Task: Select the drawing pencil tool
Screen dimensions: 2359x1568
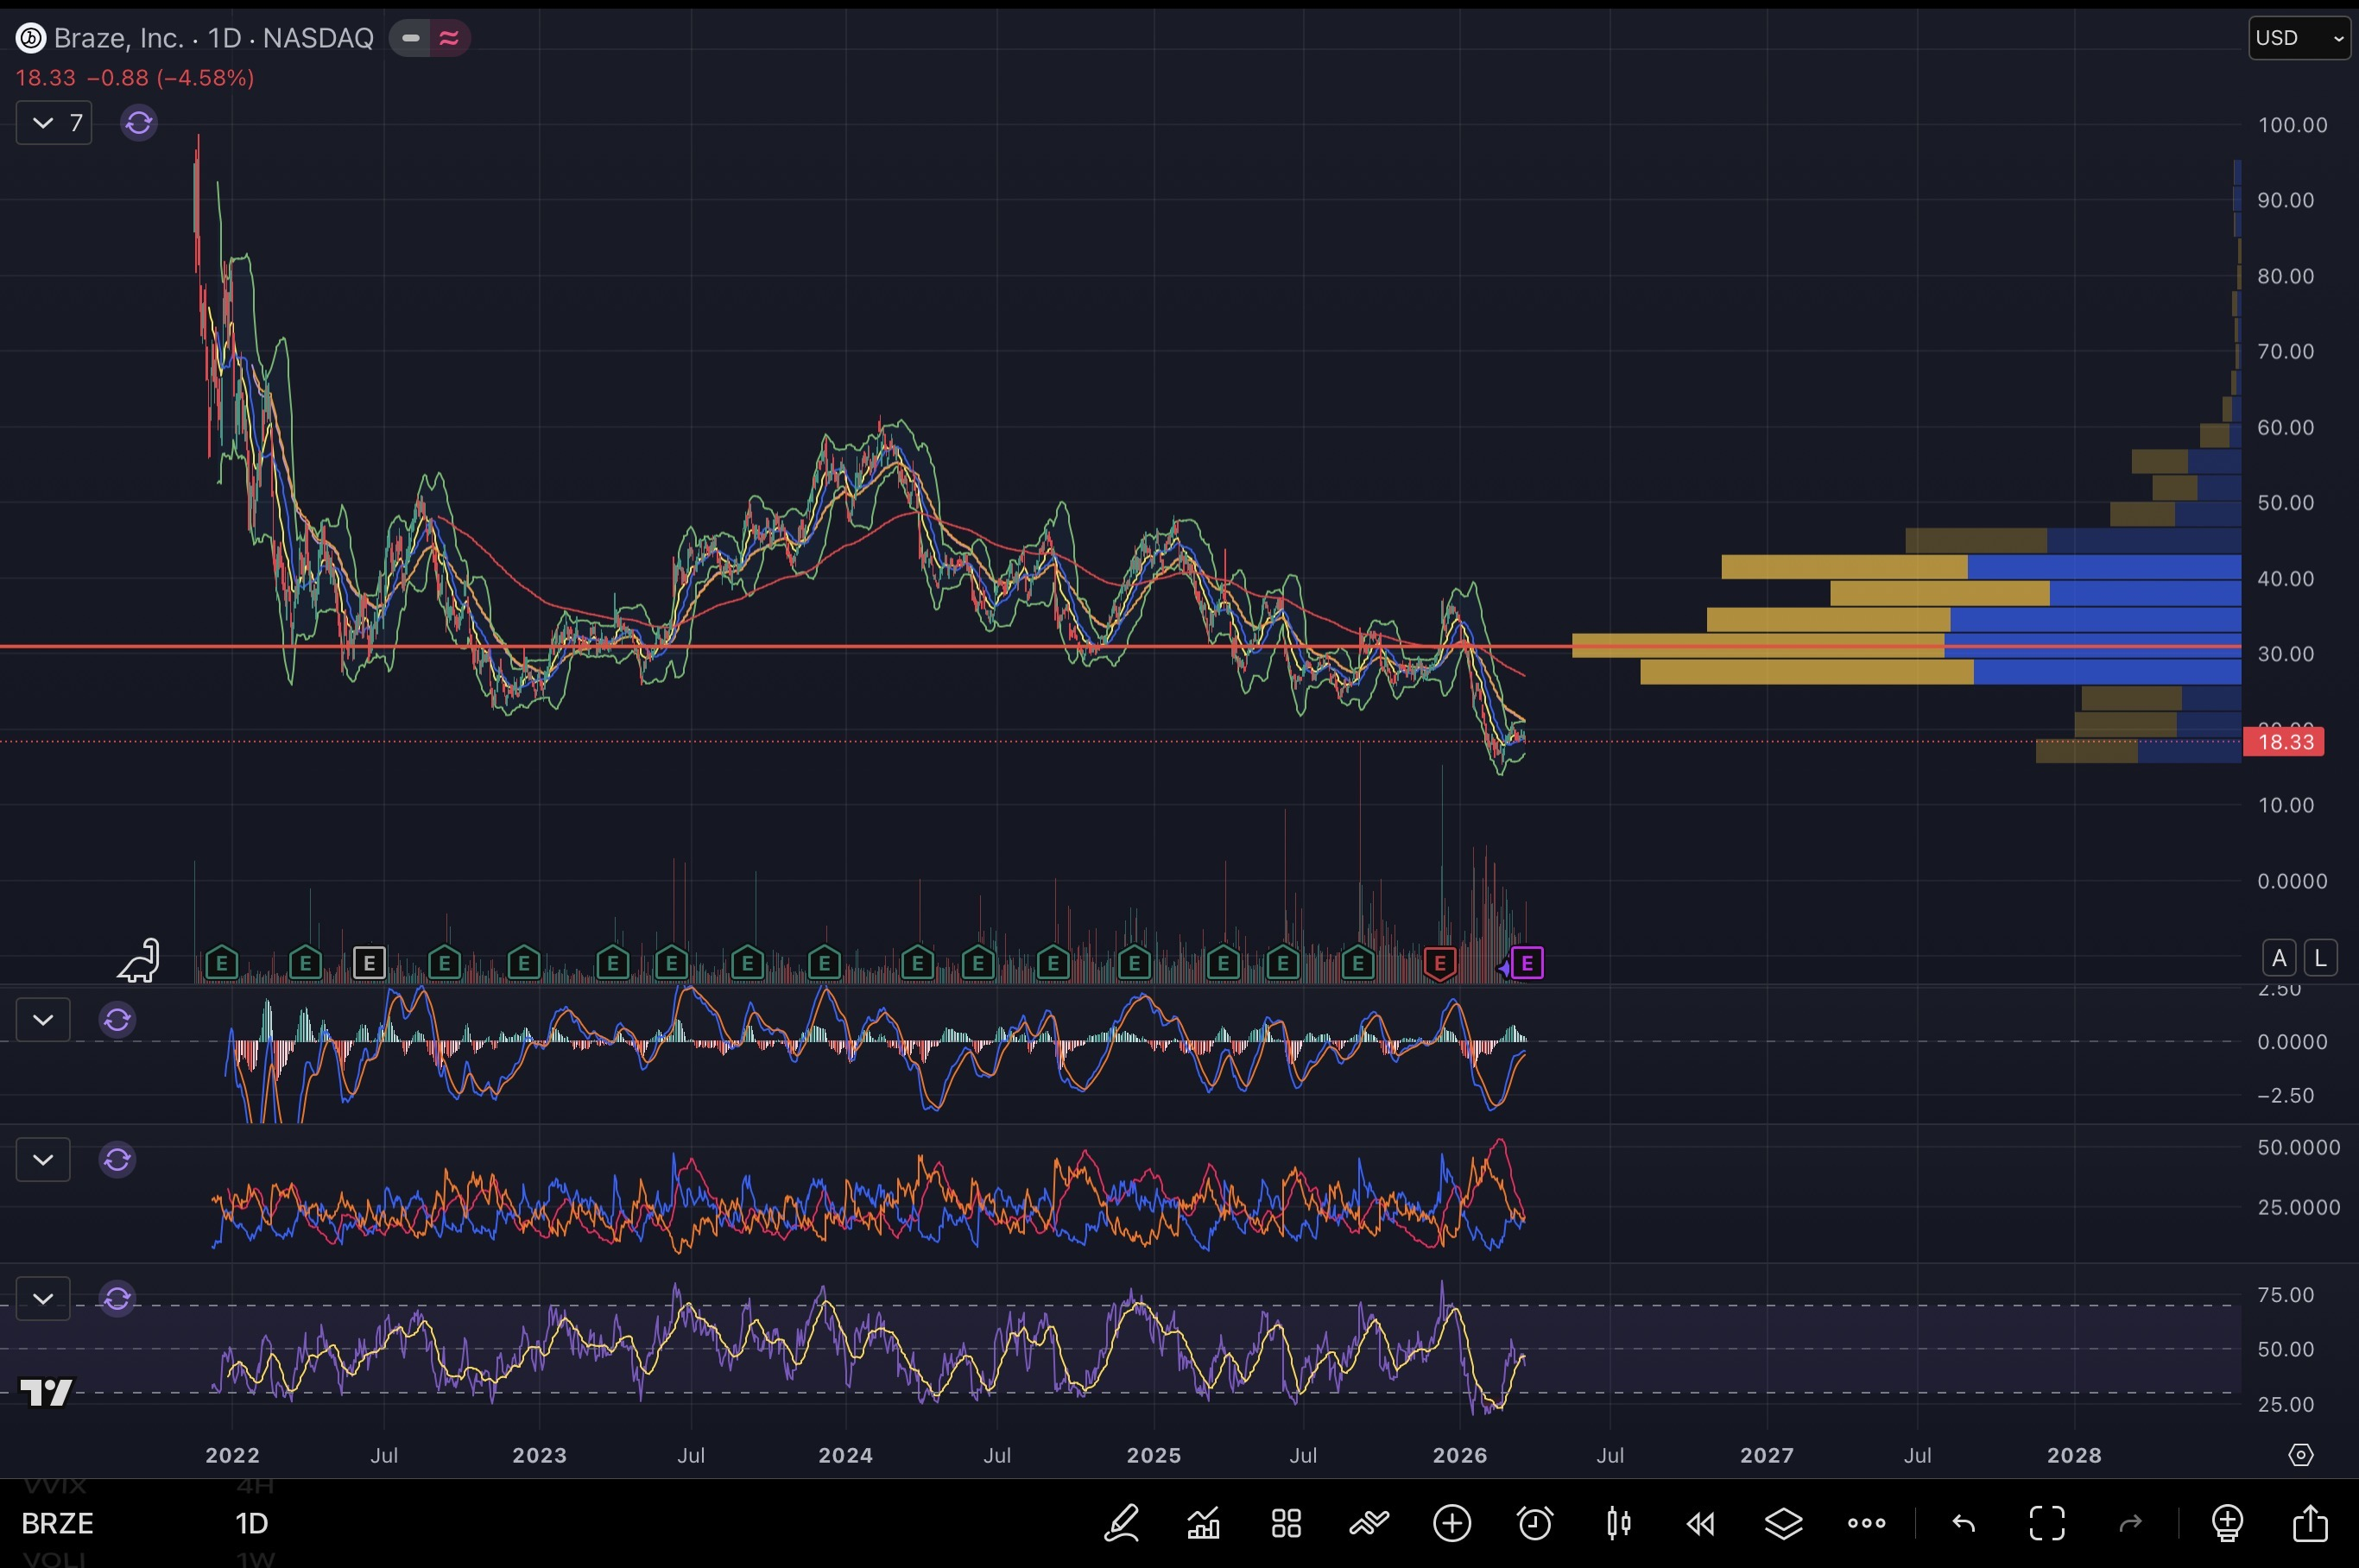Action: coord(1121,1523)
